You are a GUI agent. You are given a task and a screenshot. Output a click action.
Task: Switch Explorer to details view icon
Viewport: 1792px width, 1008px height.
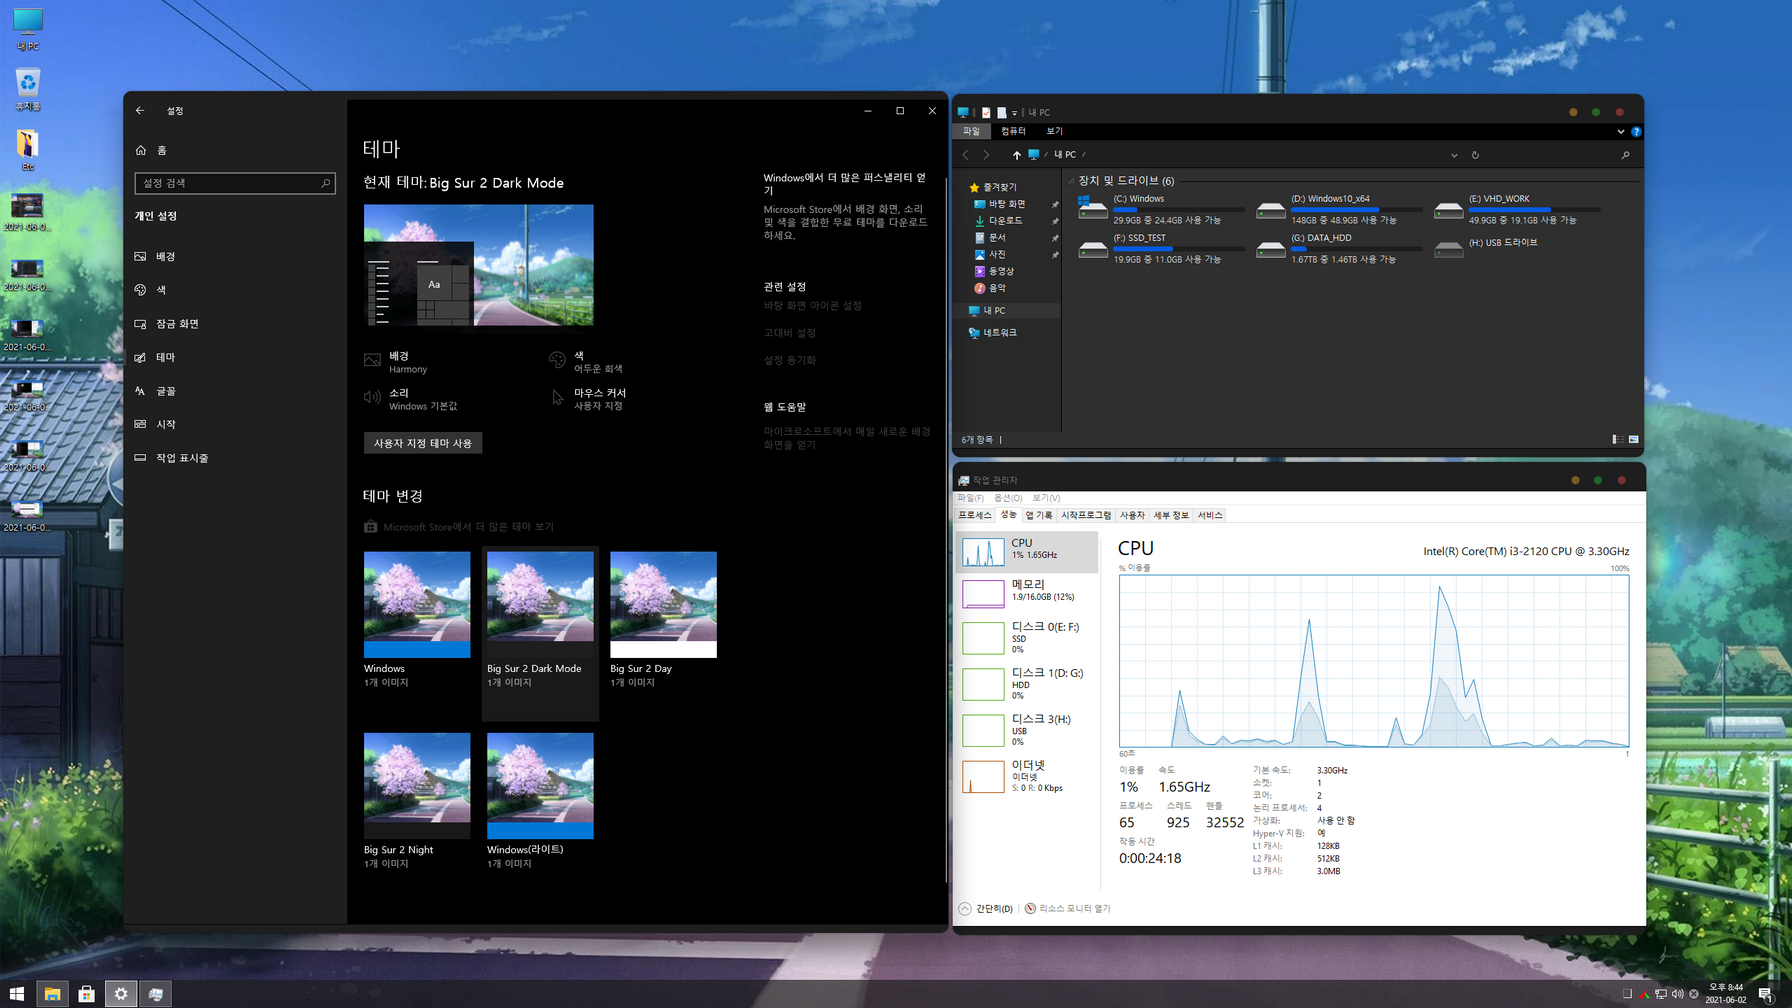coord(1618,440)
